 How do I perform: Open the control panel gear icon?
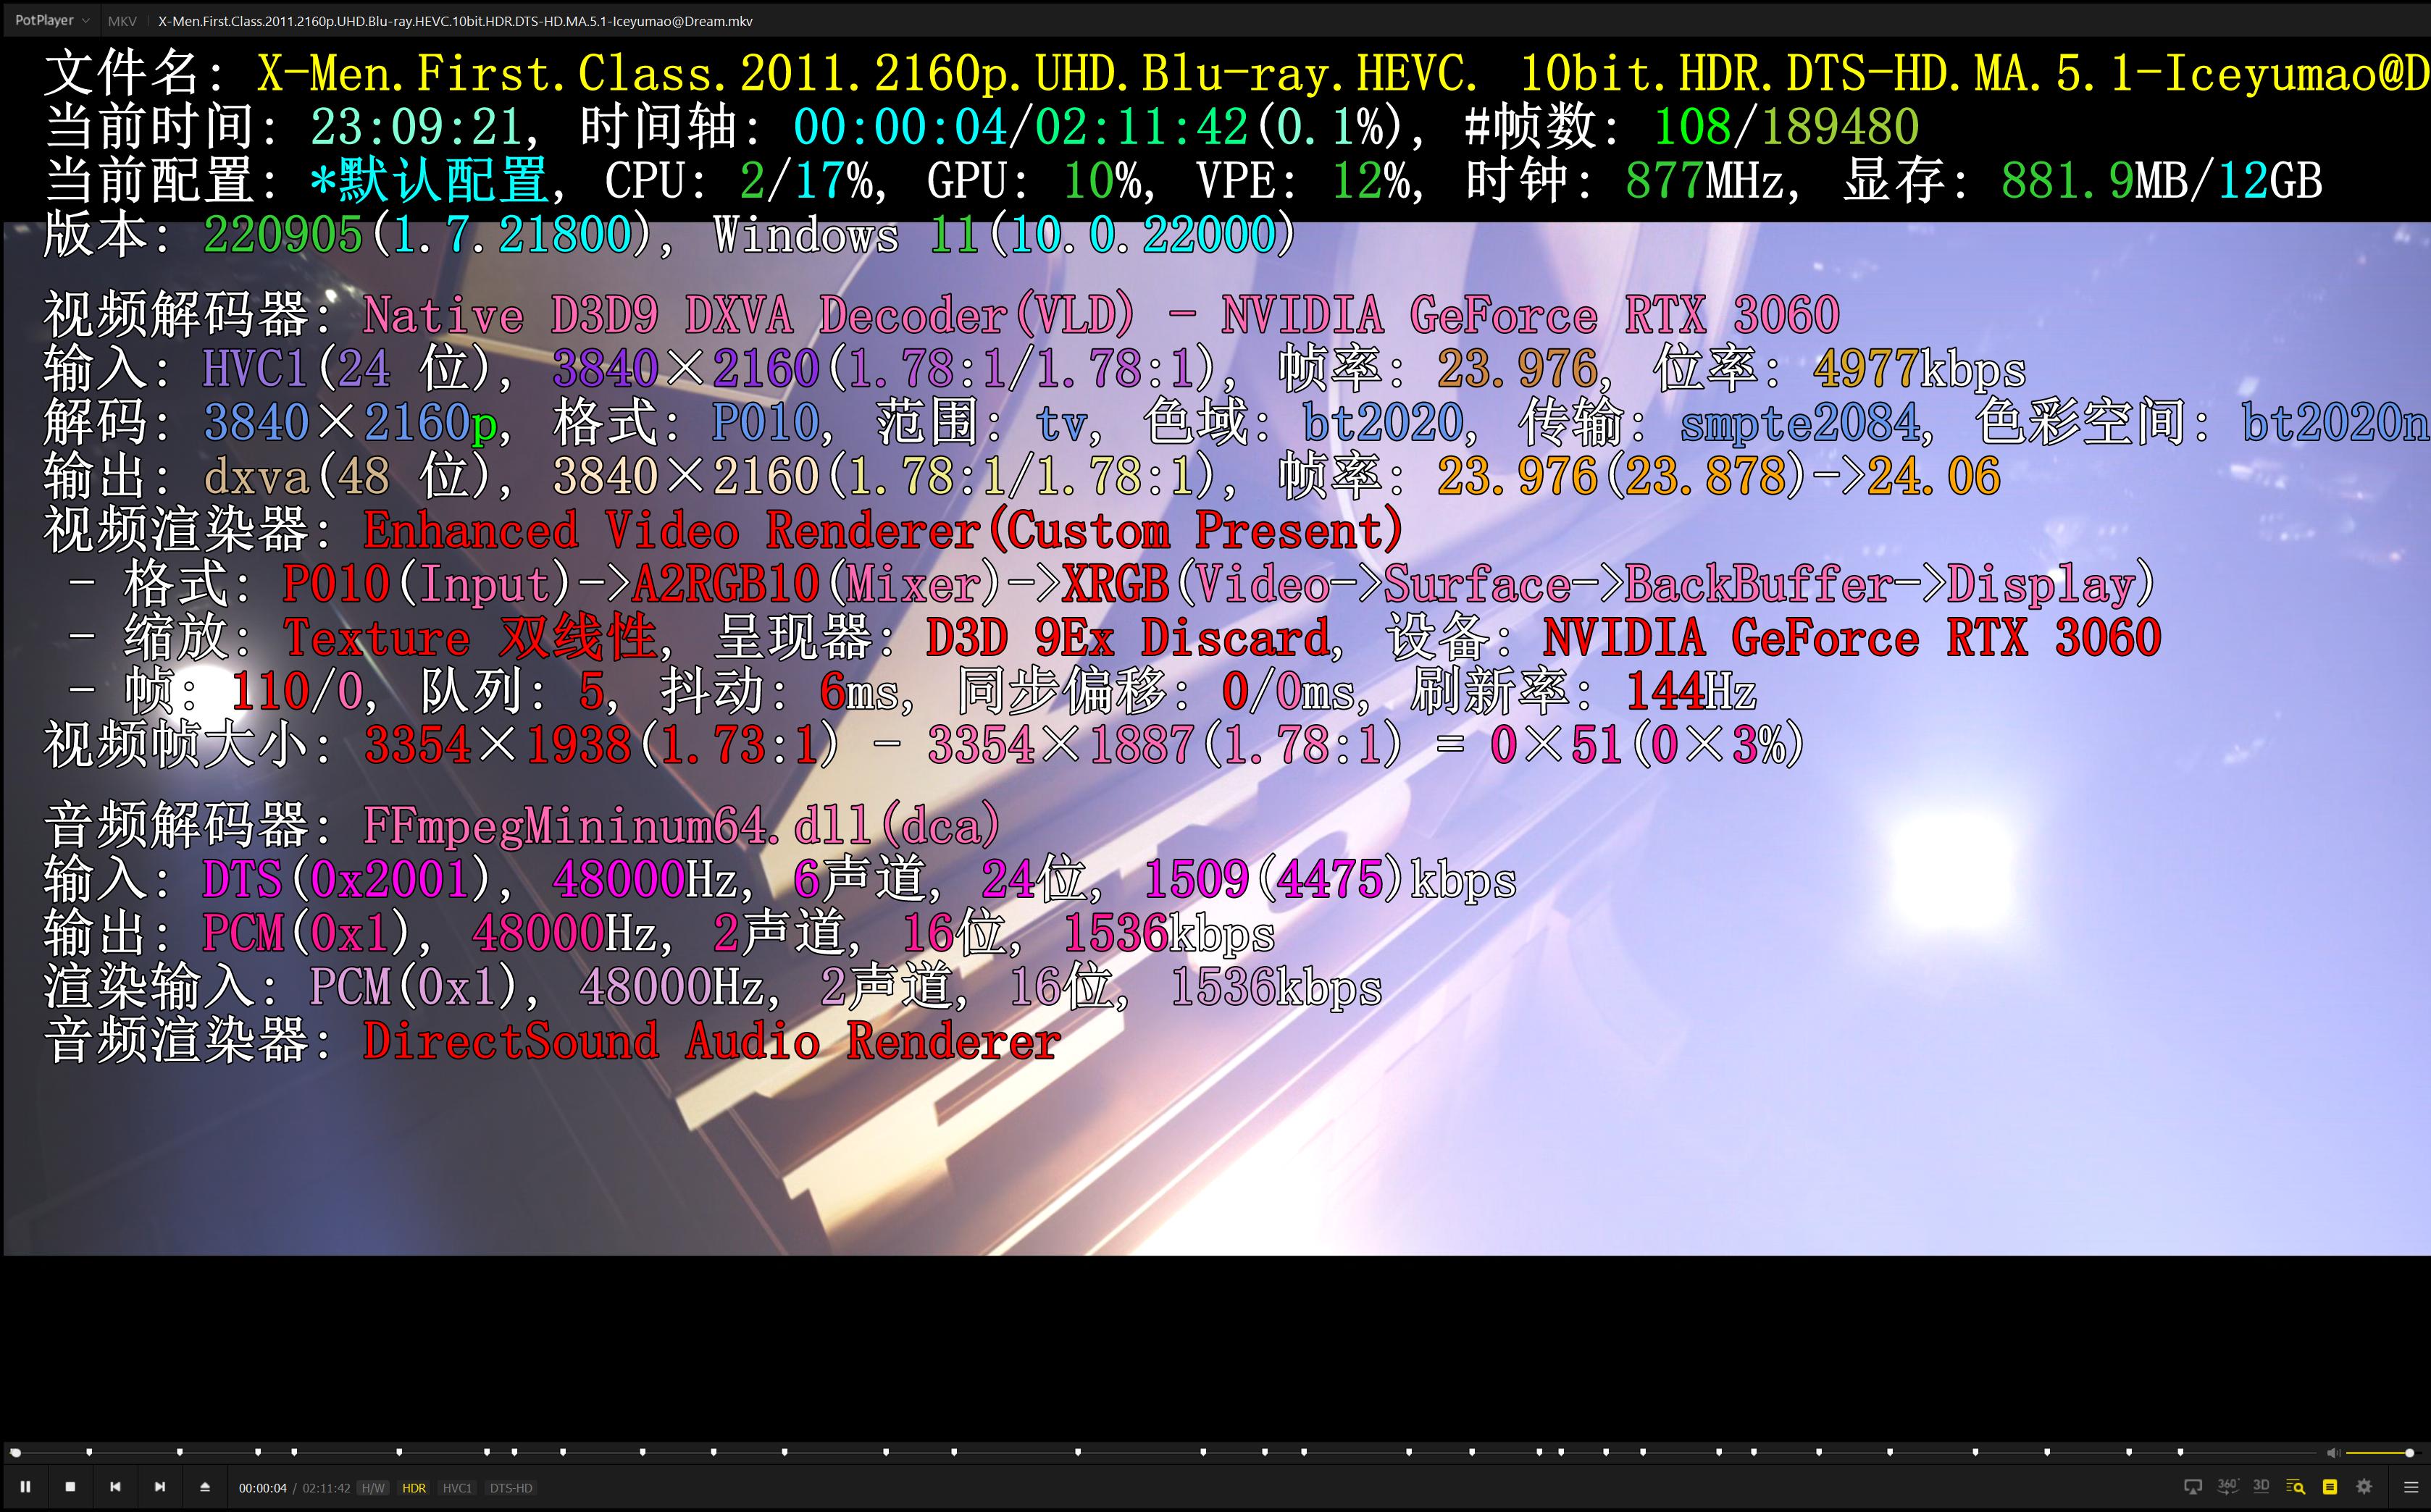(x=2364, y=1487)
